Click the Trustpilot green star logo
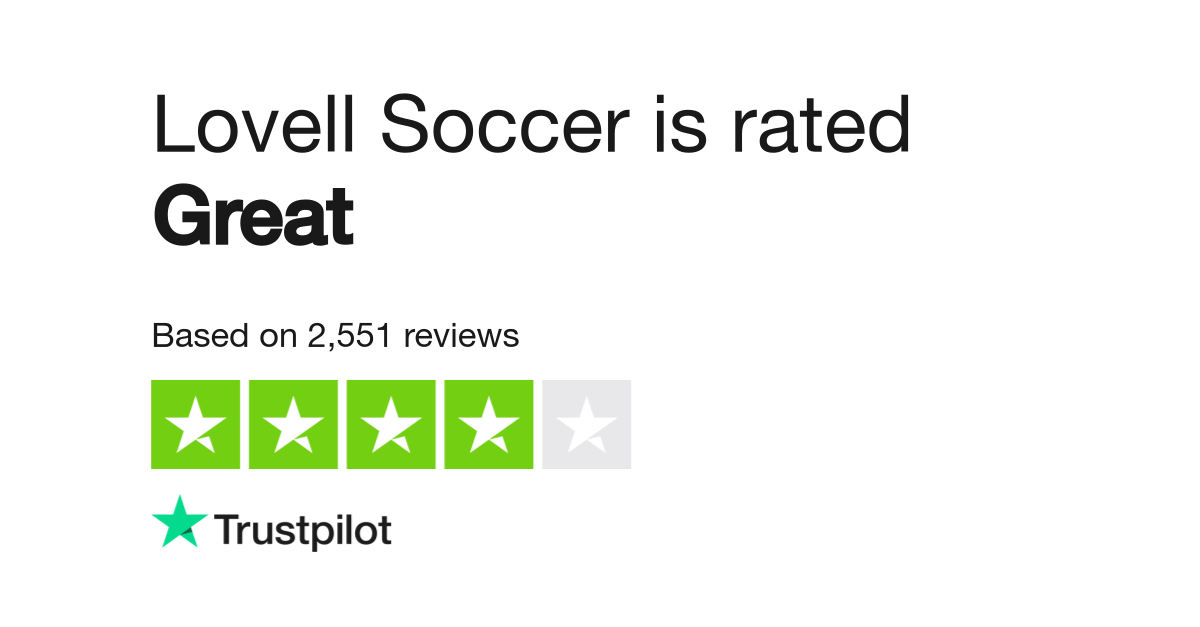 tap(180, 522)
